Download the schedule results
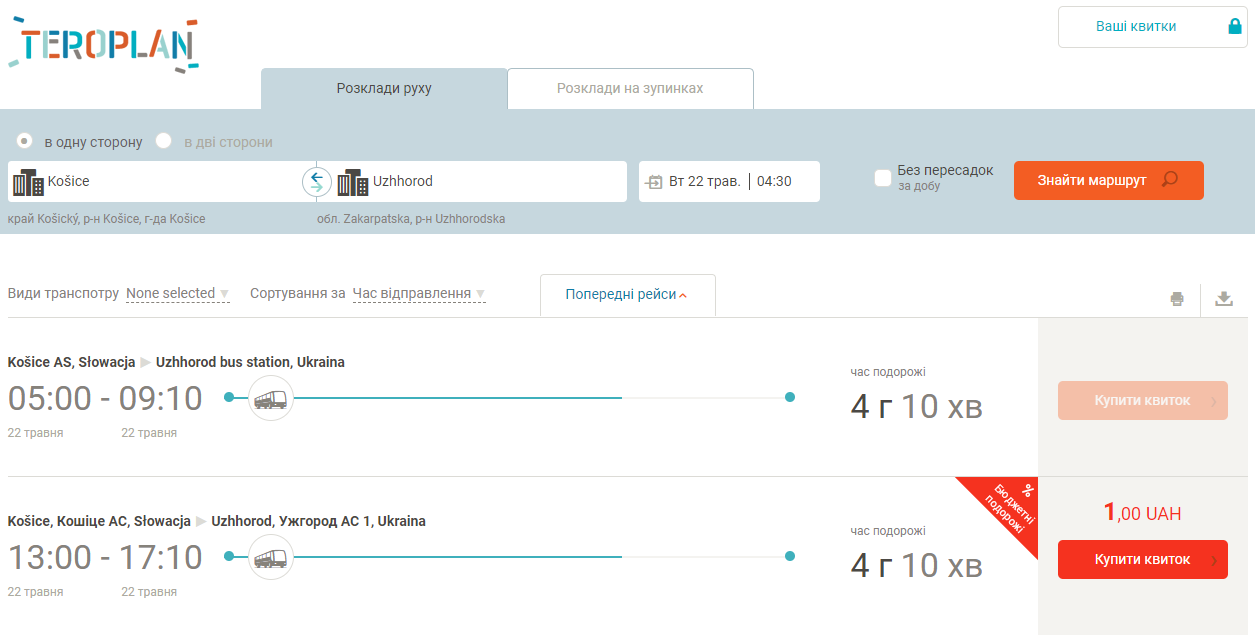The image size is (1255, 635). (x=1224, y=298)
